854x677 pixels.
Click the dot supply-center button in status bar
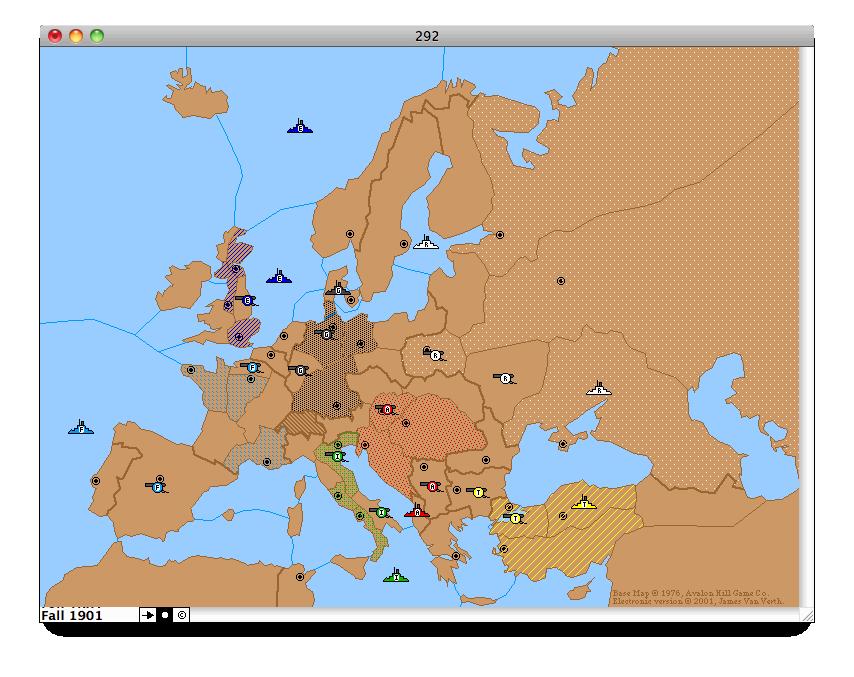coord(165,615)
